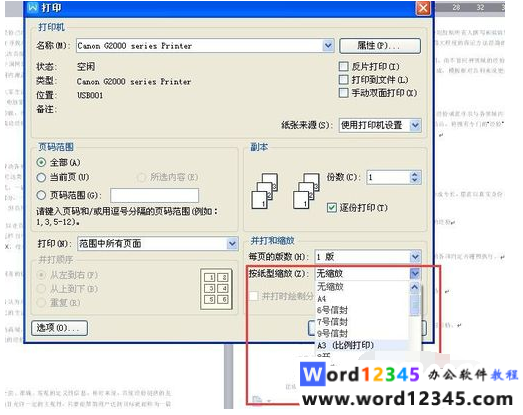Viewport: 523px width, 415px height.
Task: Click the dropdown list scrollbar thumb
Action: pos(415,305)
